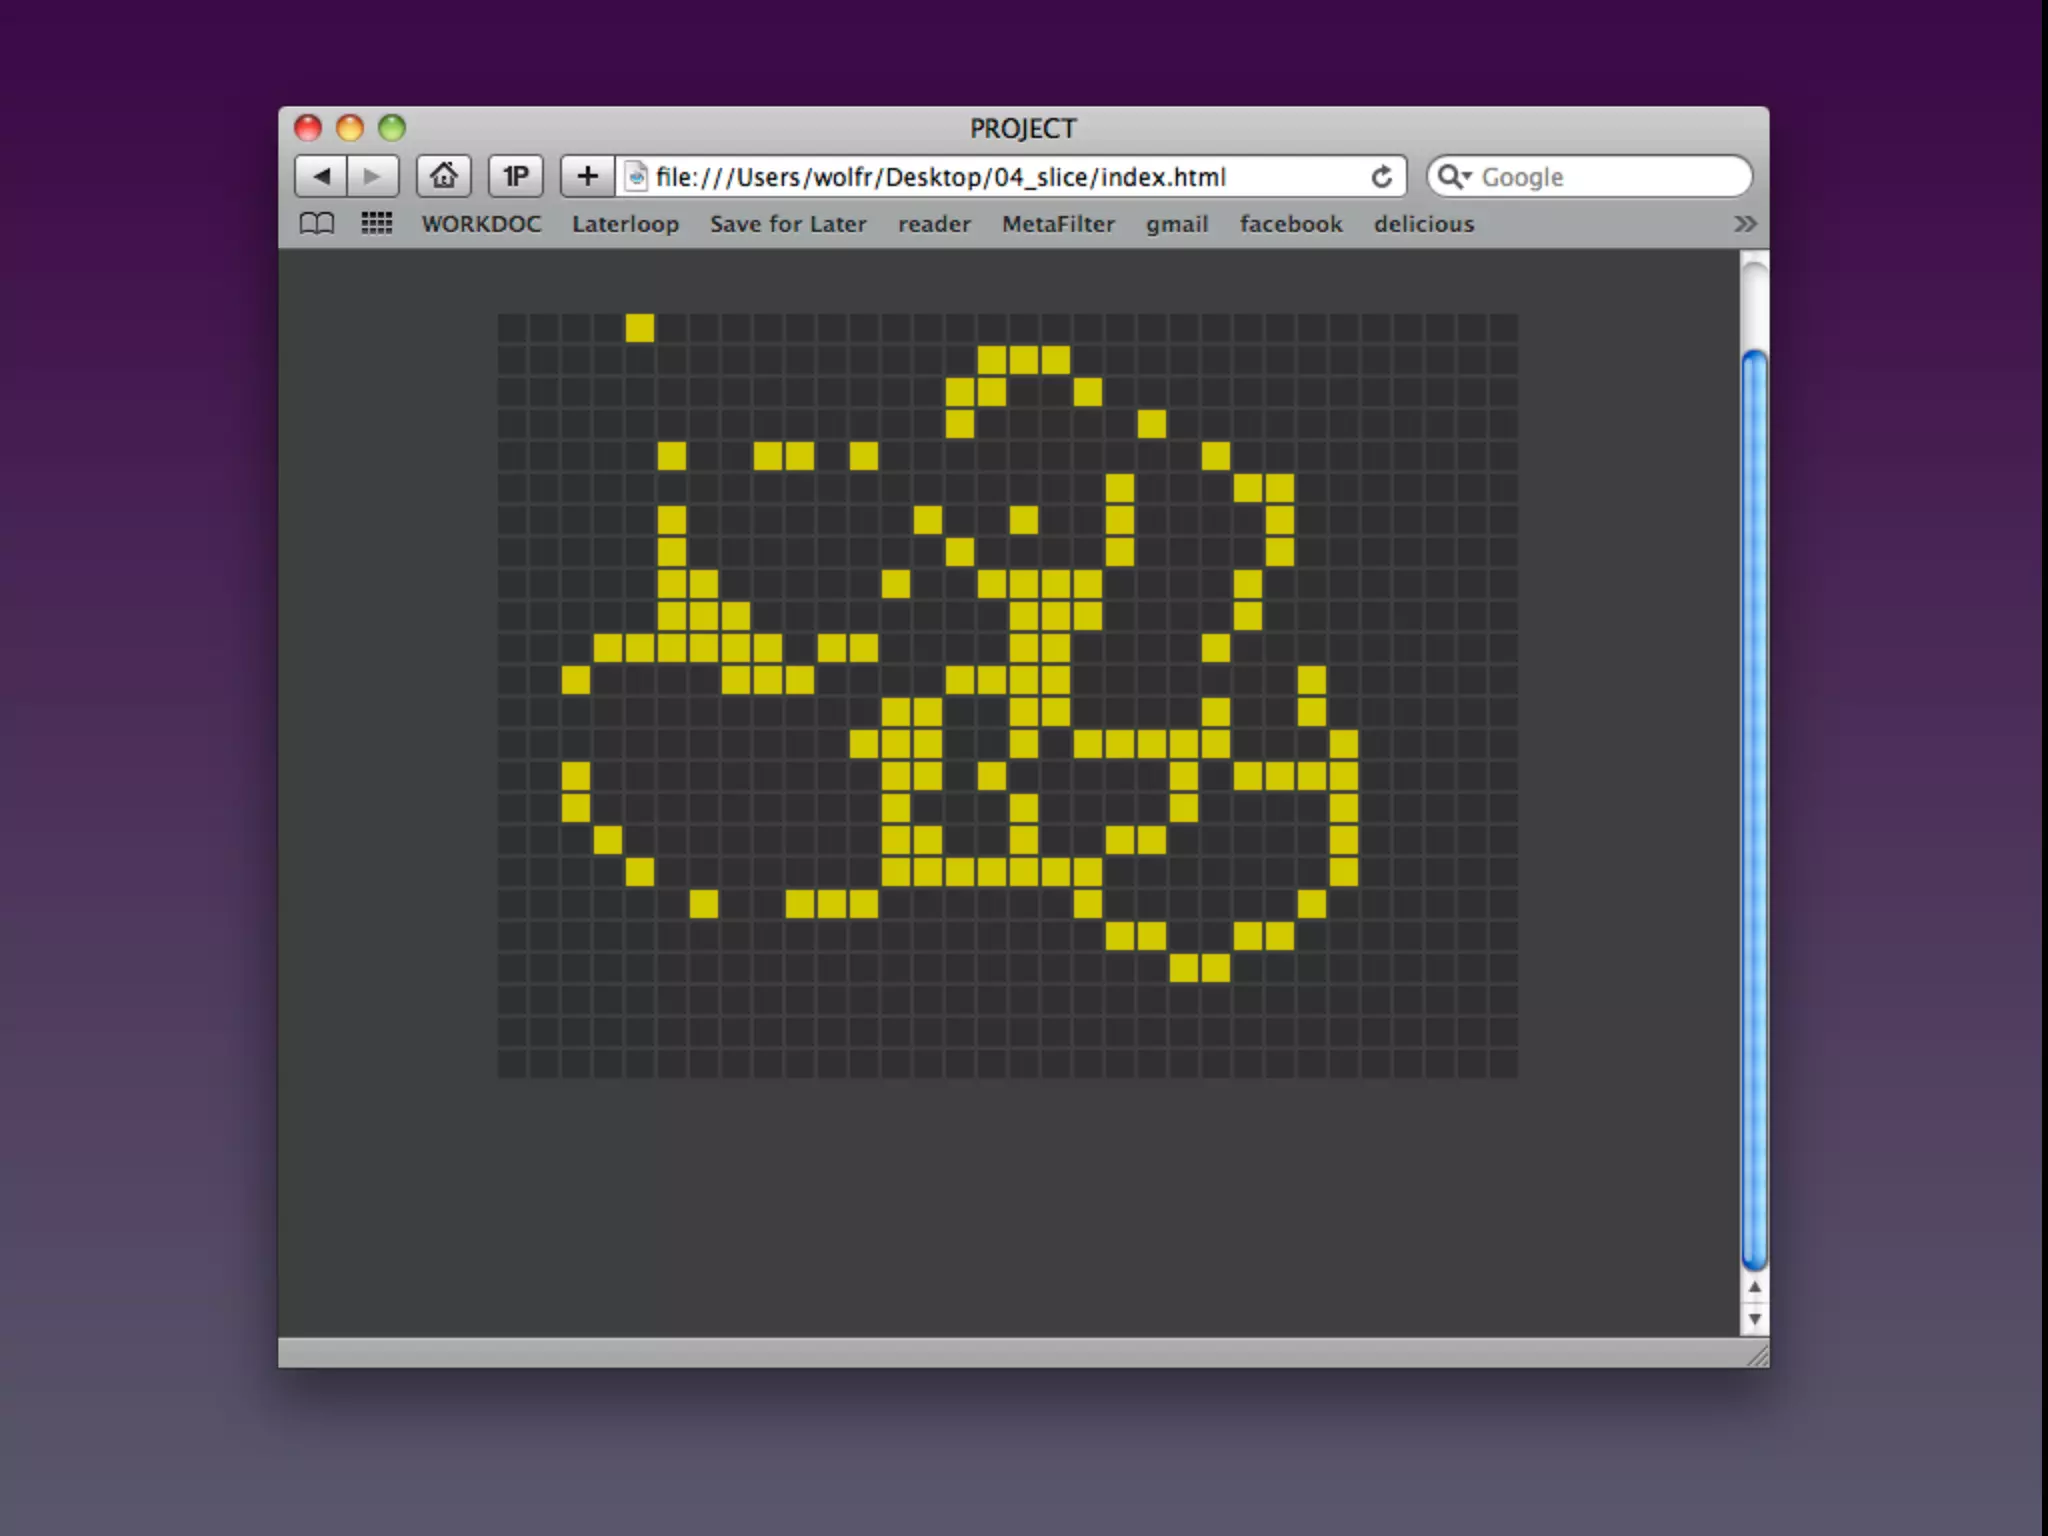Add bookmark with the plus button
Viewport: 2048px width, 1536px height.
pyautogui.click(x=587, y=177)
